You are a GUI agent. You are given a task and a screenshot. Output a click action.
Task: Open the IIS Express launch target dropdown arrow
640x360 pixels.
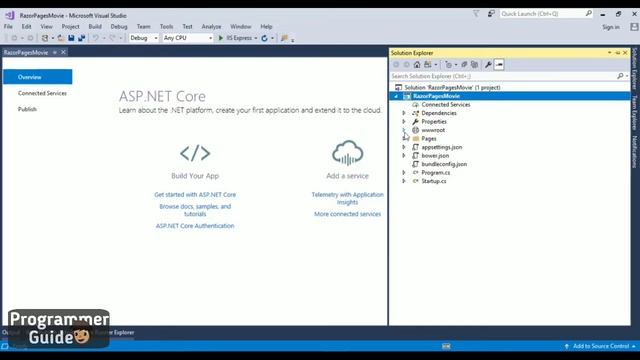[256, 38]
